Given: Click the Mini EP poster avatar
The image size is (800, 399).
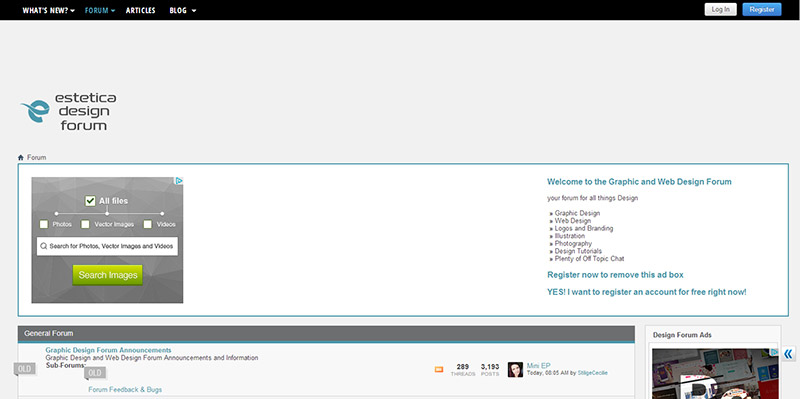Looking at the screenshot, I should click(x=515, y=369).
